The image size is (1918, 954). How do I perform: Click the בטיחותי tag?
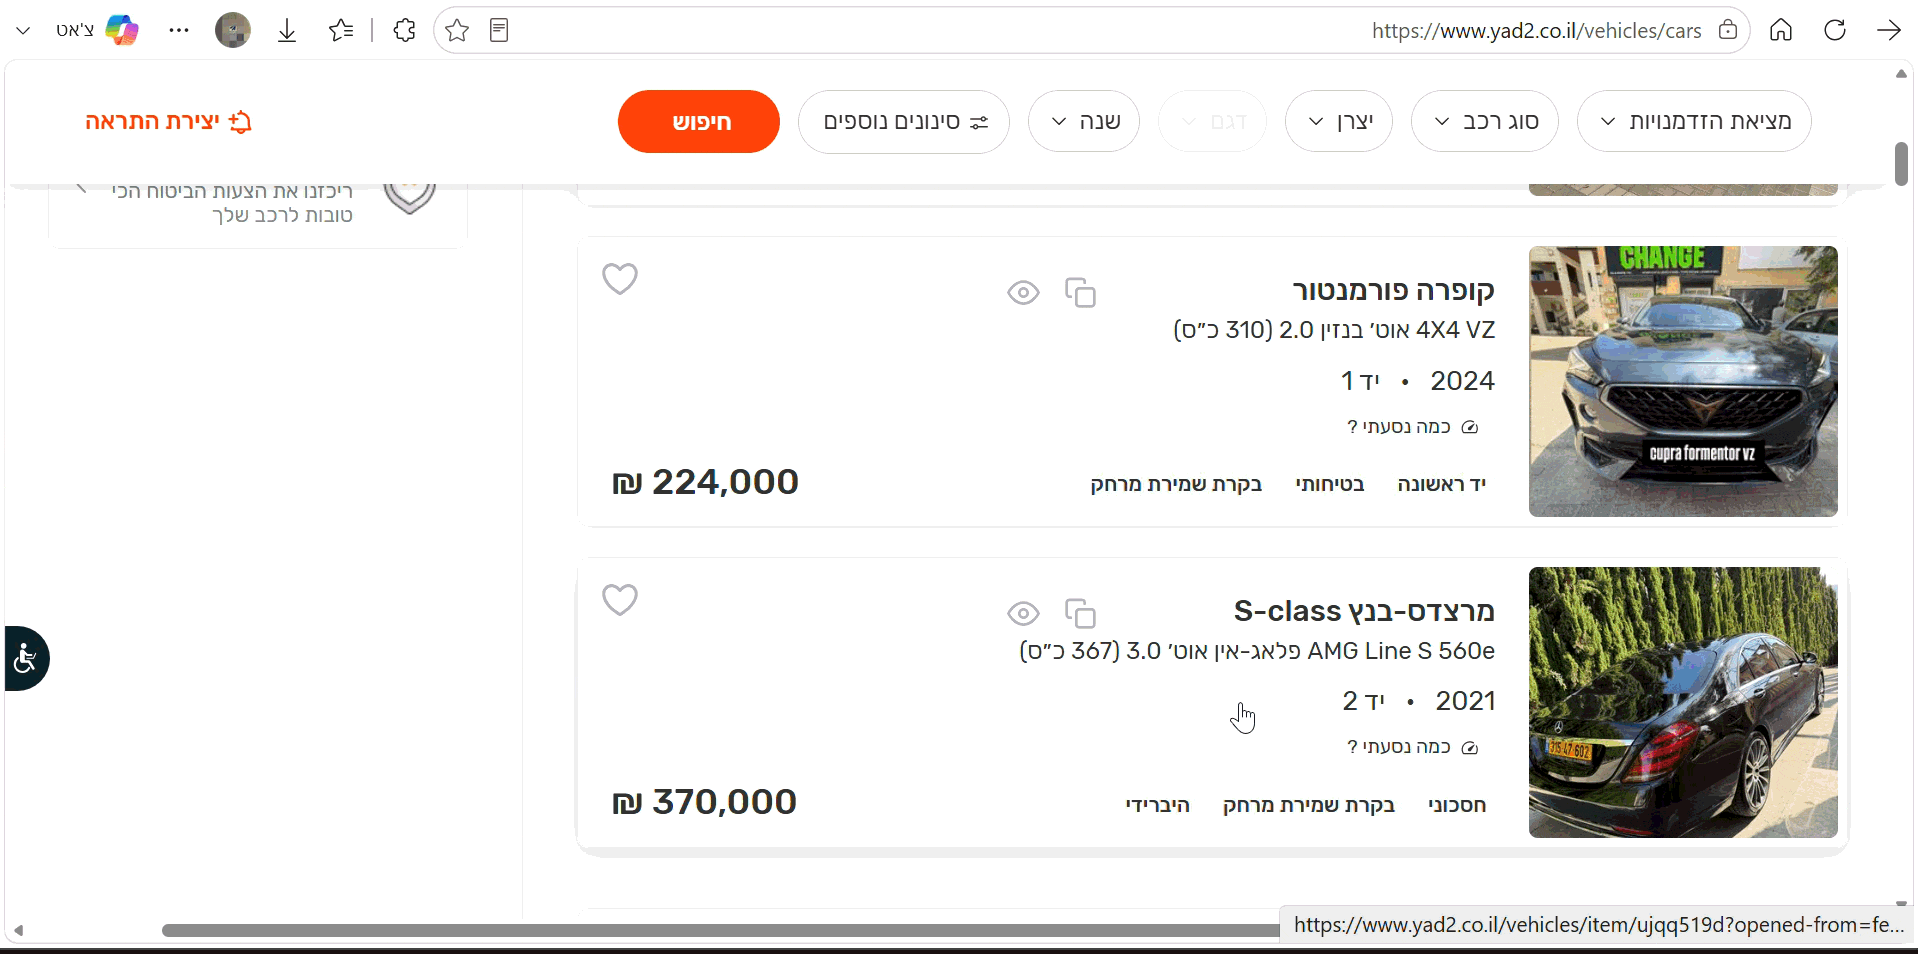[x=1329, y=484]
